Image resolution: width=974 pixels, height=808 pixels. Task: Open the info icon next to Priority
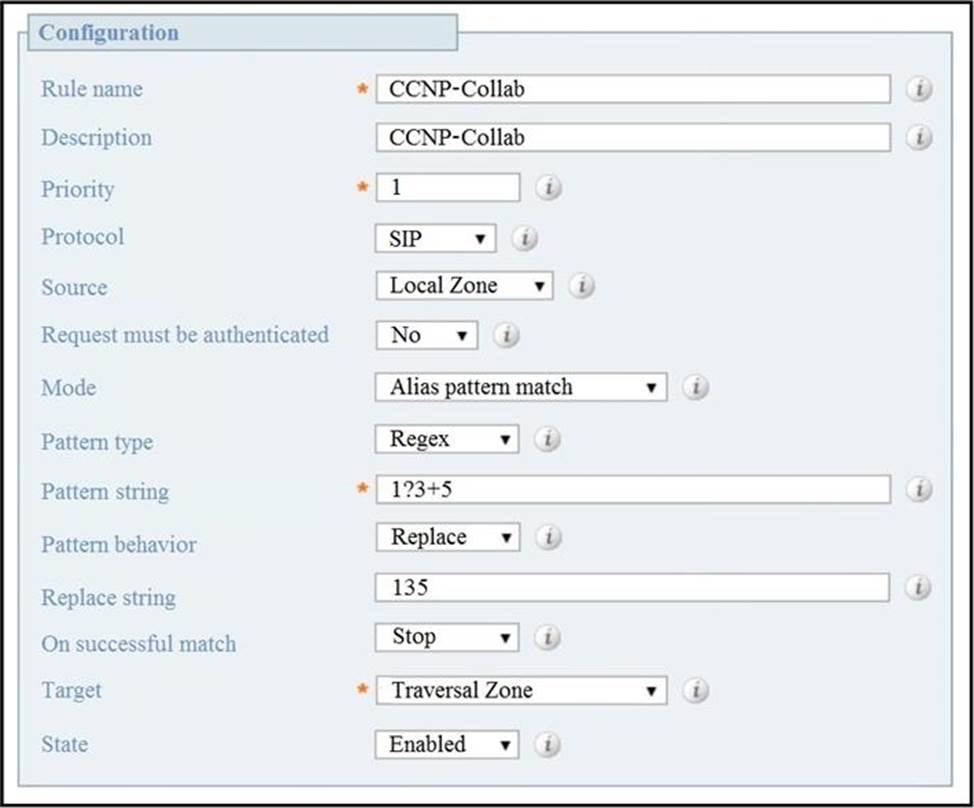click(548, 187)
